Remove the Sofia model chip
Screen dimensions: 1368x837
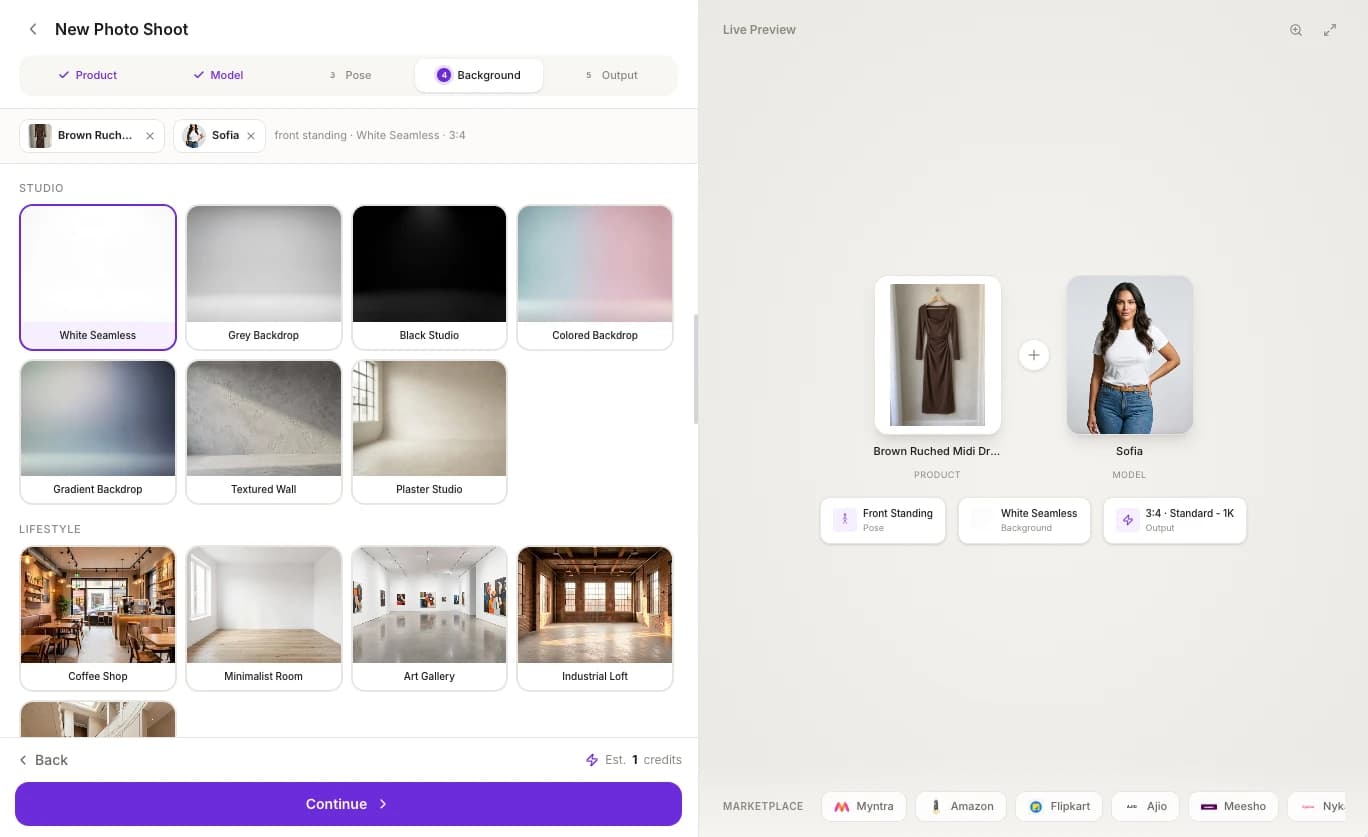point(251,136)
